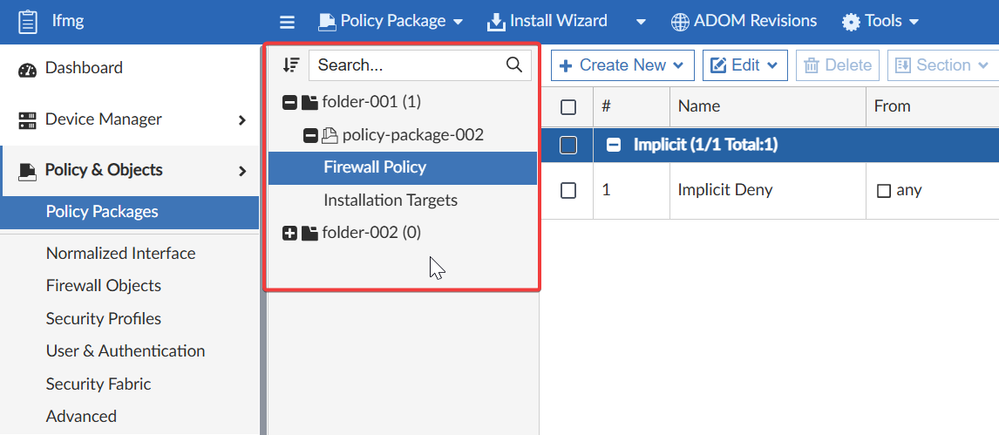Click the Edit button in the toolbar
999x435 pixels.
point(746,65)
